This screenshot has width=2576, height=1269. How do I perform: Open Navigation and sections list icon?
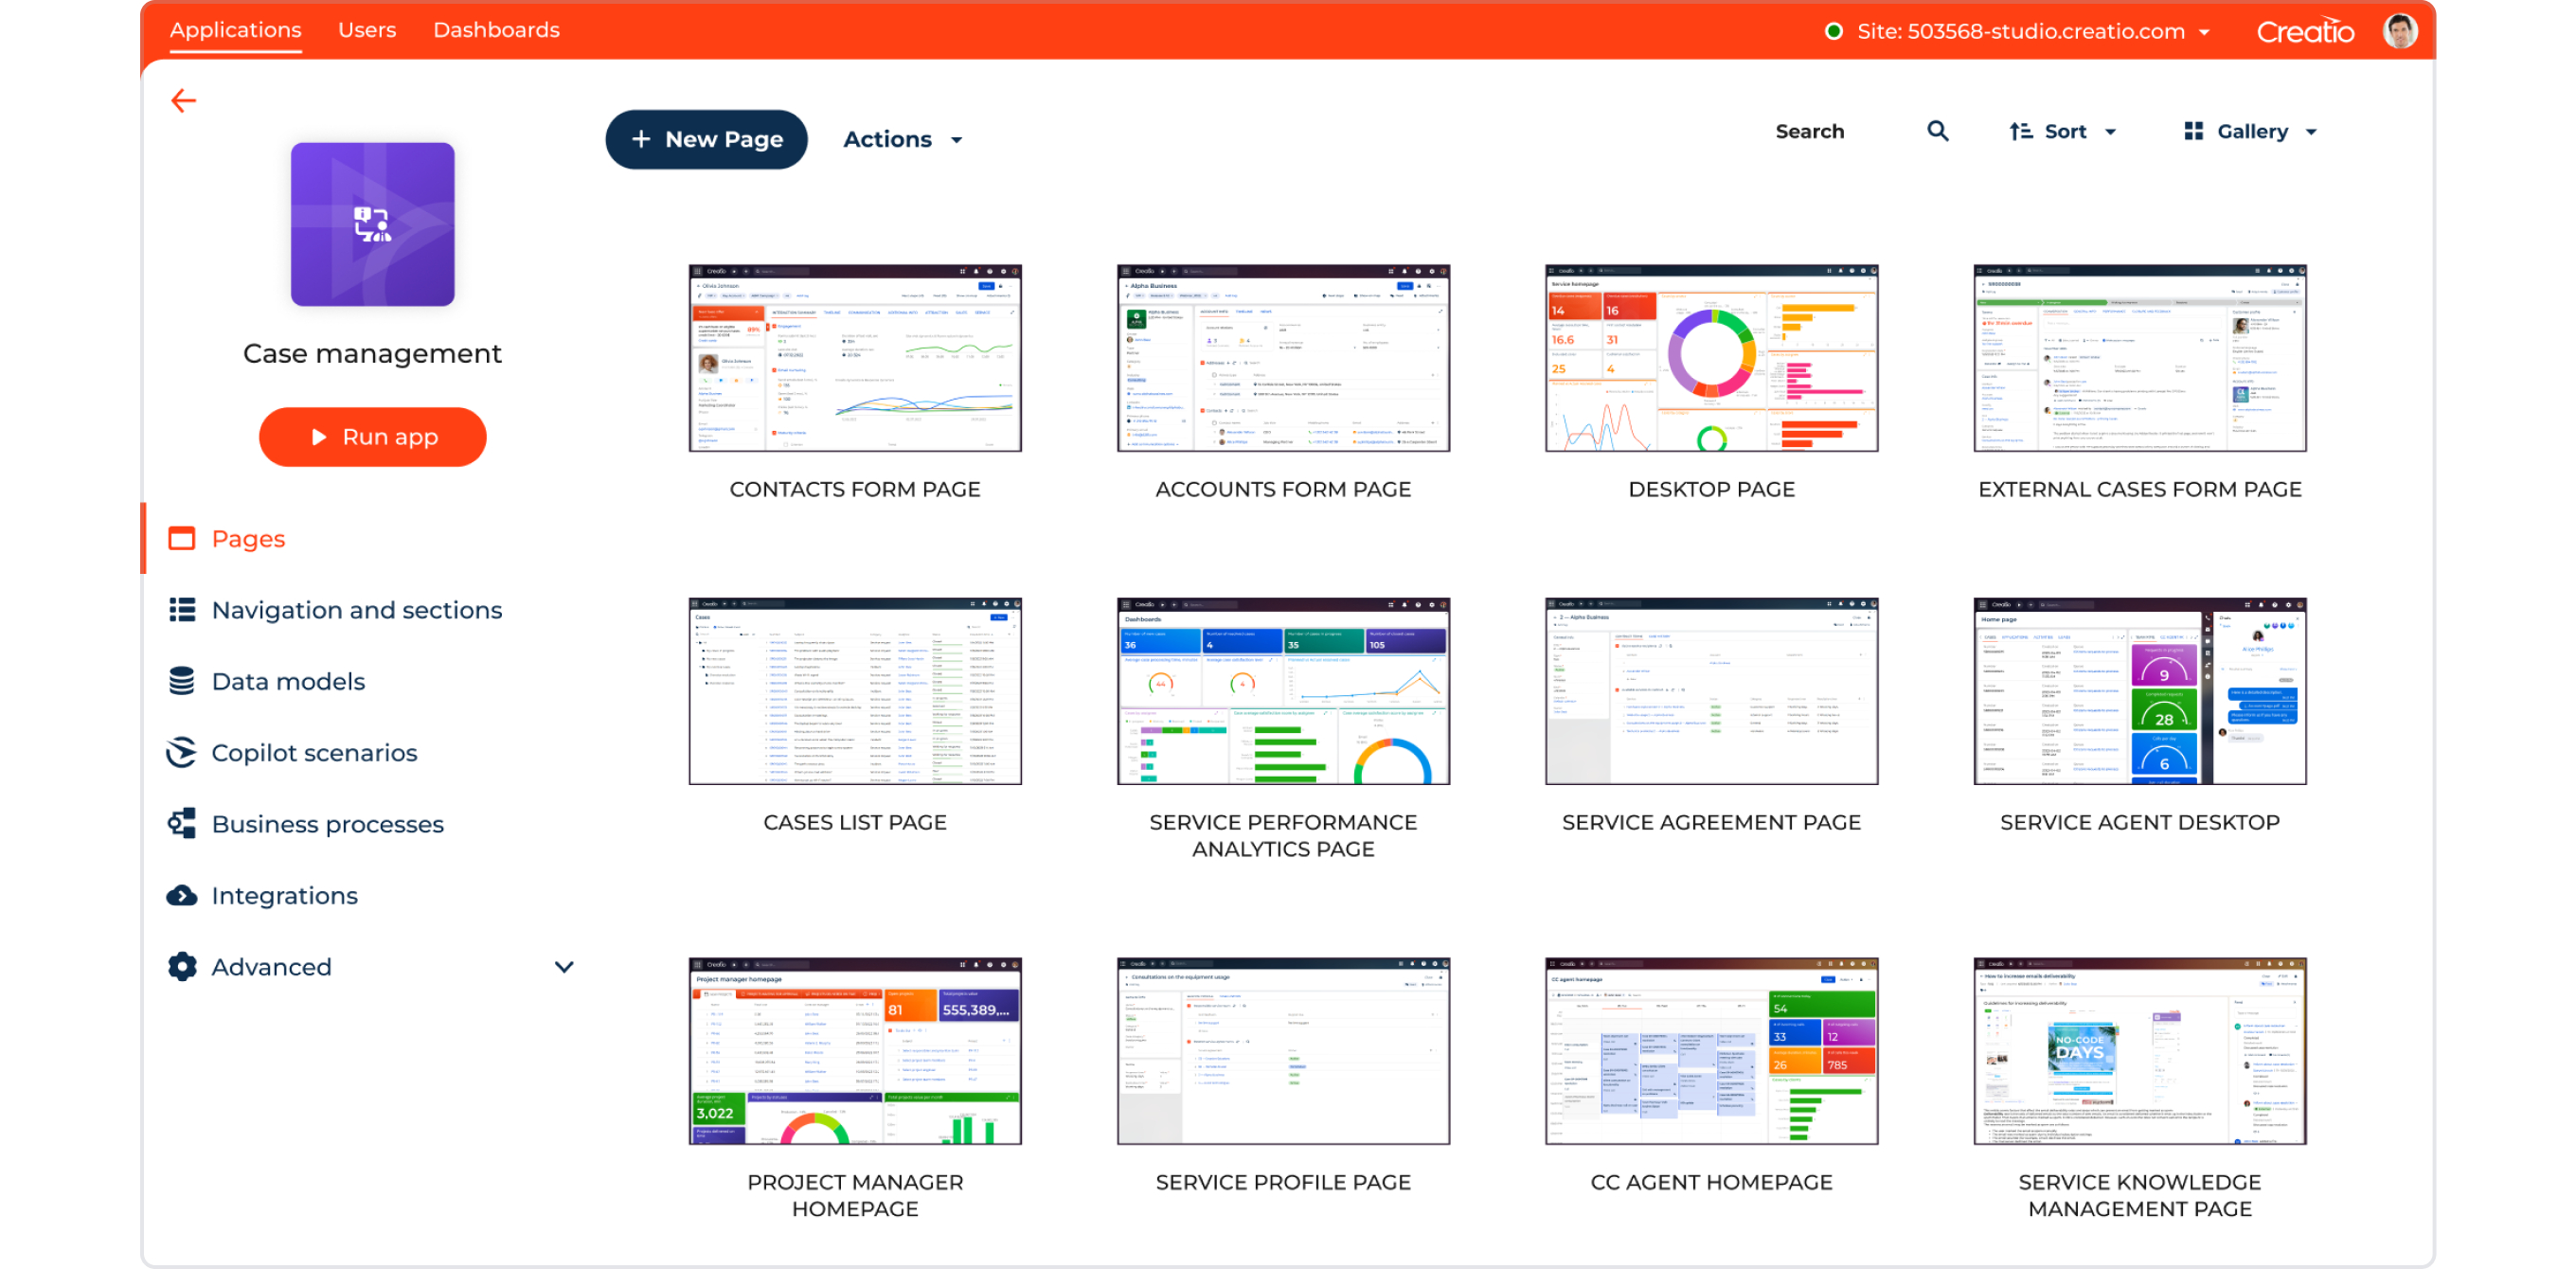pos(181,610)
